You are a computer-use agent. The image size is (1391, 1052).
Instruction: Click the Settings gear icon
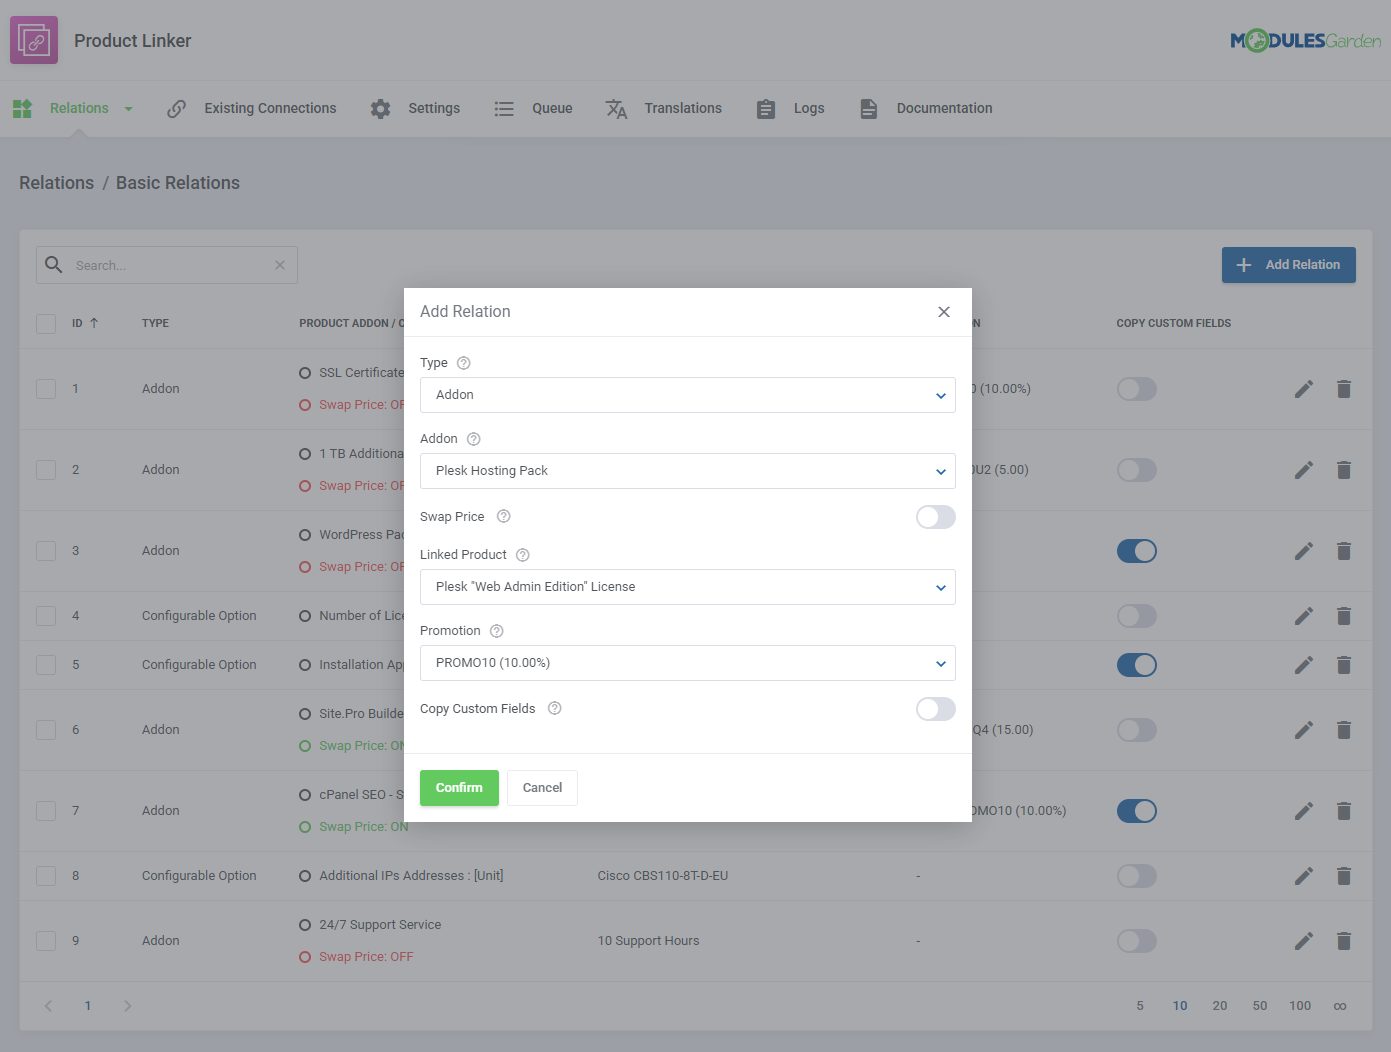click(x=381, y=108)
